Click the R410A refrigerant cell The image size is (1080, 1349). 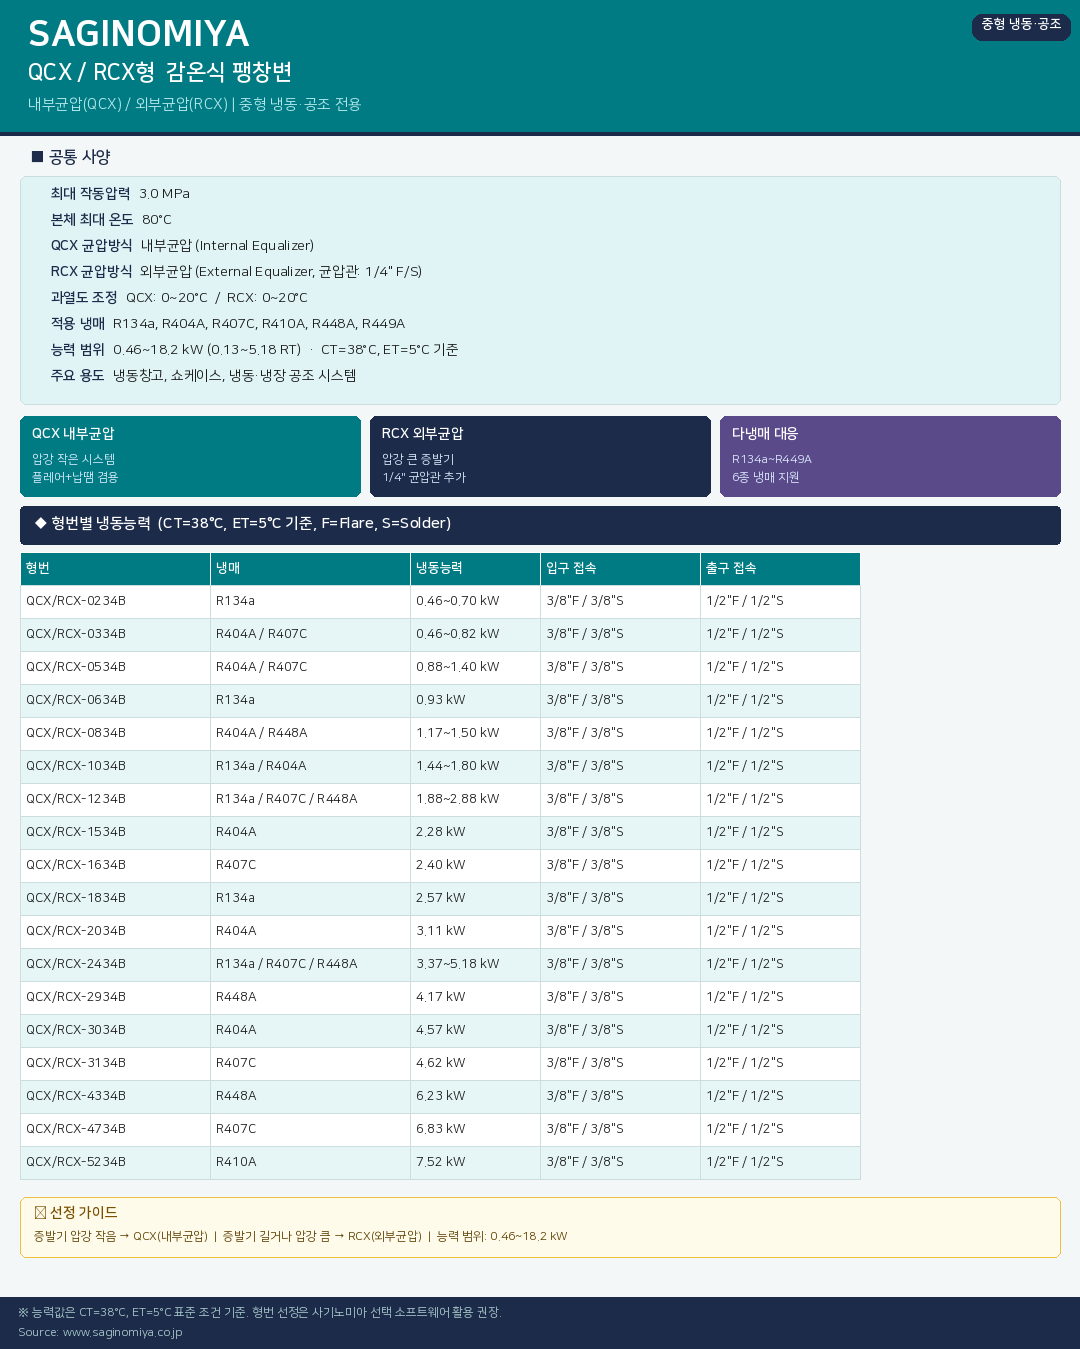point(310,1162)
